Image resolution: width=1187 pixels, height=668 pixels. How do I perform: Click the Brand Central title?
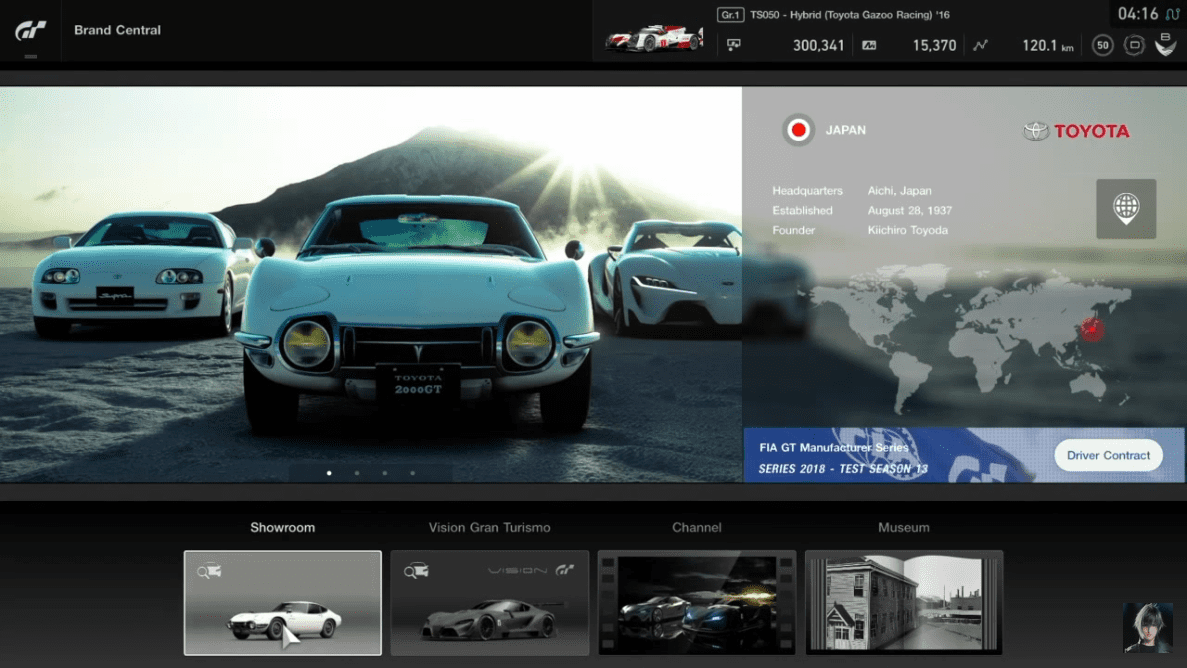(117, 30)
